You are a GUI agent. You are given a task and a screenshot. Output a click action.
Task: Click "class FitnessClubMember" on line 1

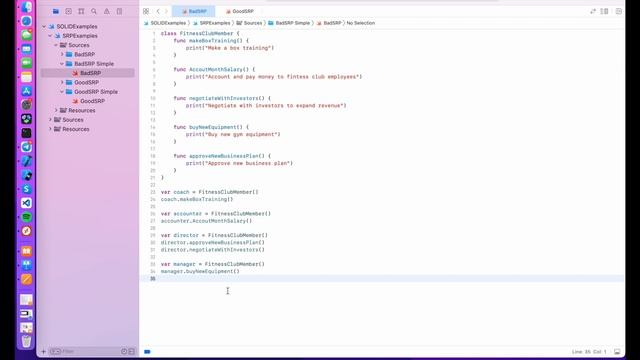tap(197, 33)
